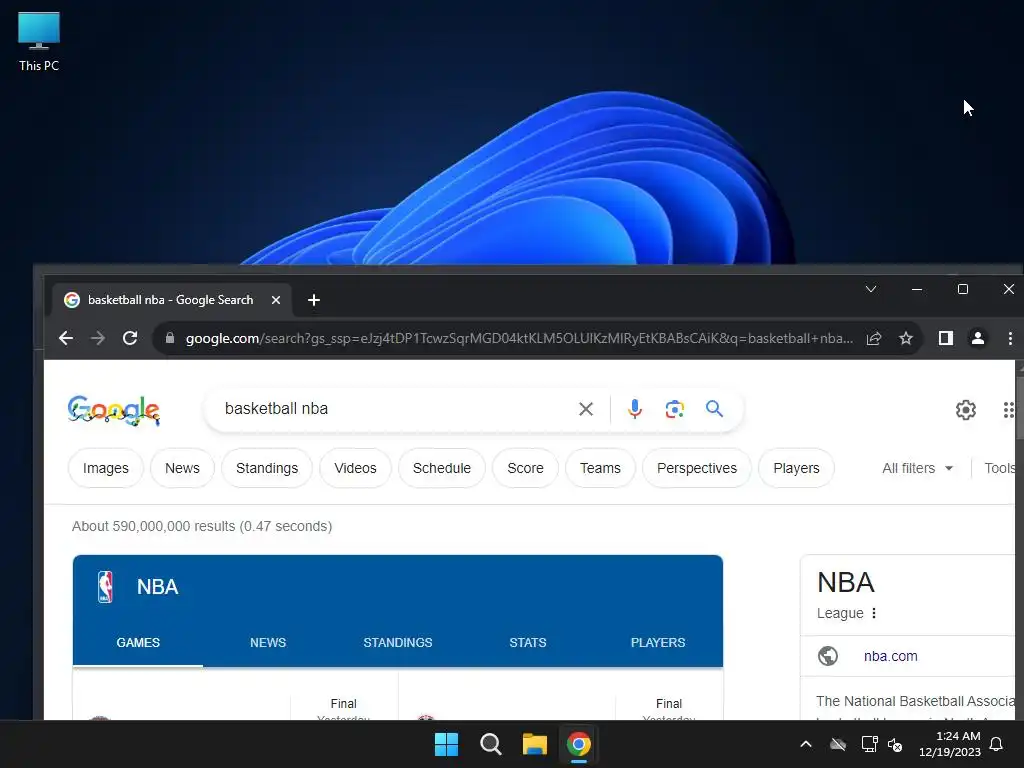The height and width of the screenshot is (768, 1024).
Task: Submit search with magnifier icon
Action: 714,409
